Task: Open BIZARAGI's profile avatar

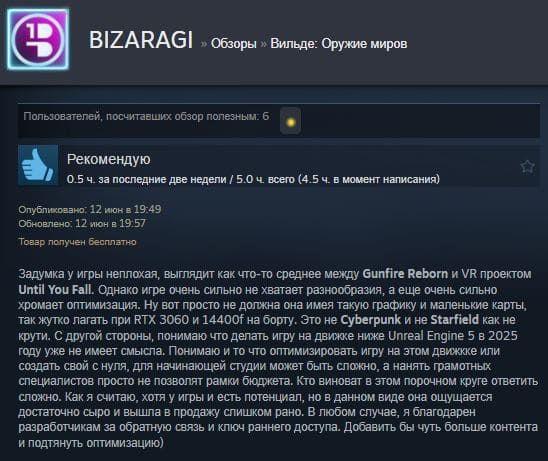Action: point(38,39)
